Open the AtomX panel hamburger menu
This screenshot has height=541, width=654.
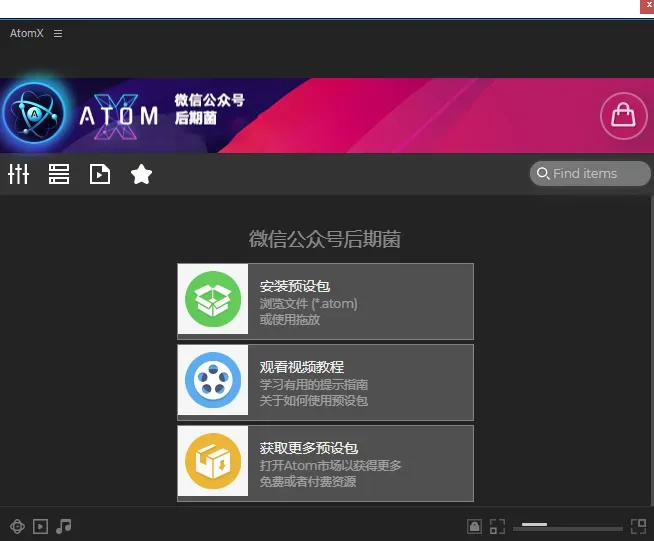58,33
